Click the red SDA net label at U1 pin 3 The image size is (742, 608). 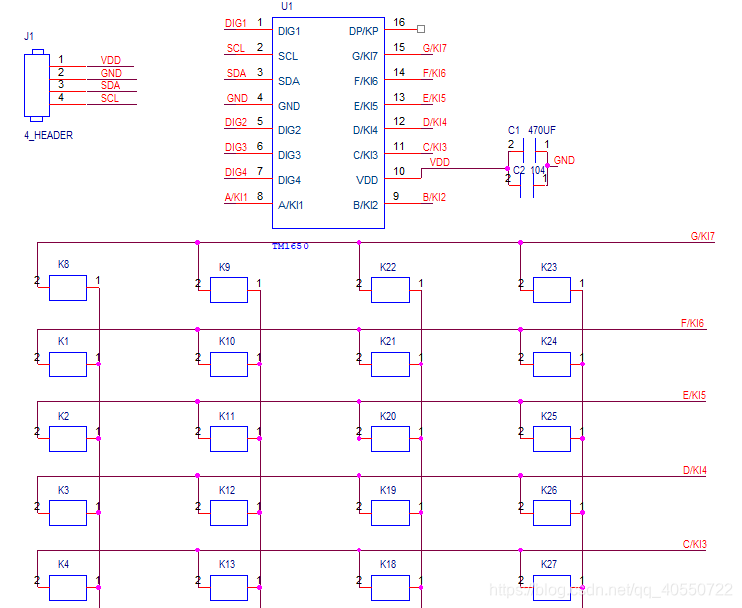pos(237,73)
